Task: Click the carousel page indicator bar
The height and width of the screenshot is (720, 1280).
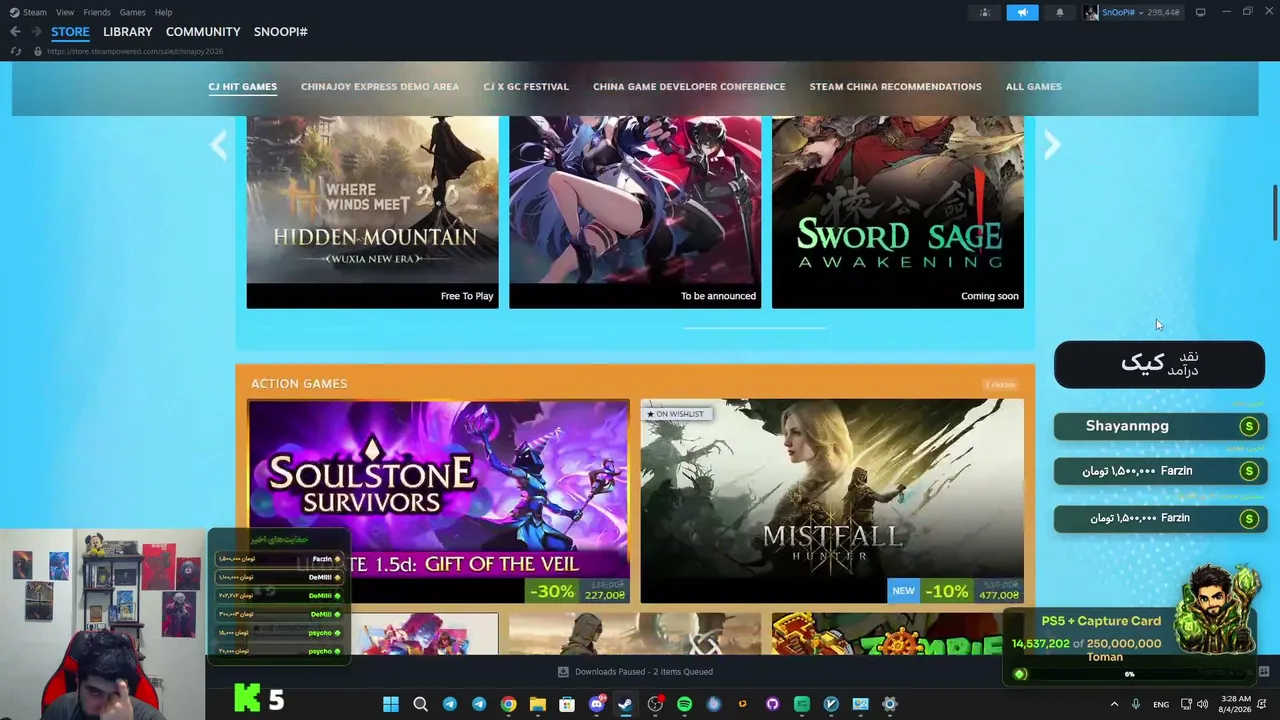Action: (x=755, y=327)
